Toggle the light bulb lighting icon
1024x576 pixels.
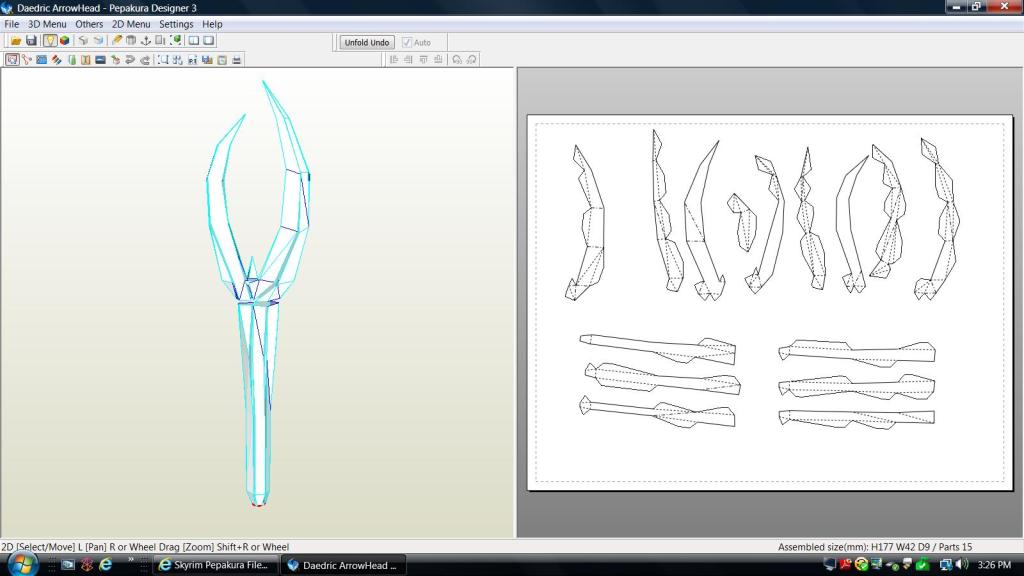click(50, 40)
